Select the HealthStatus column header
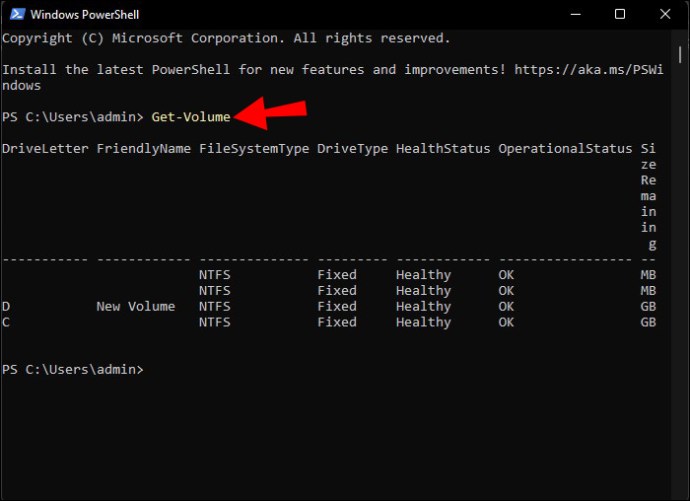 [x=442, y=148]
